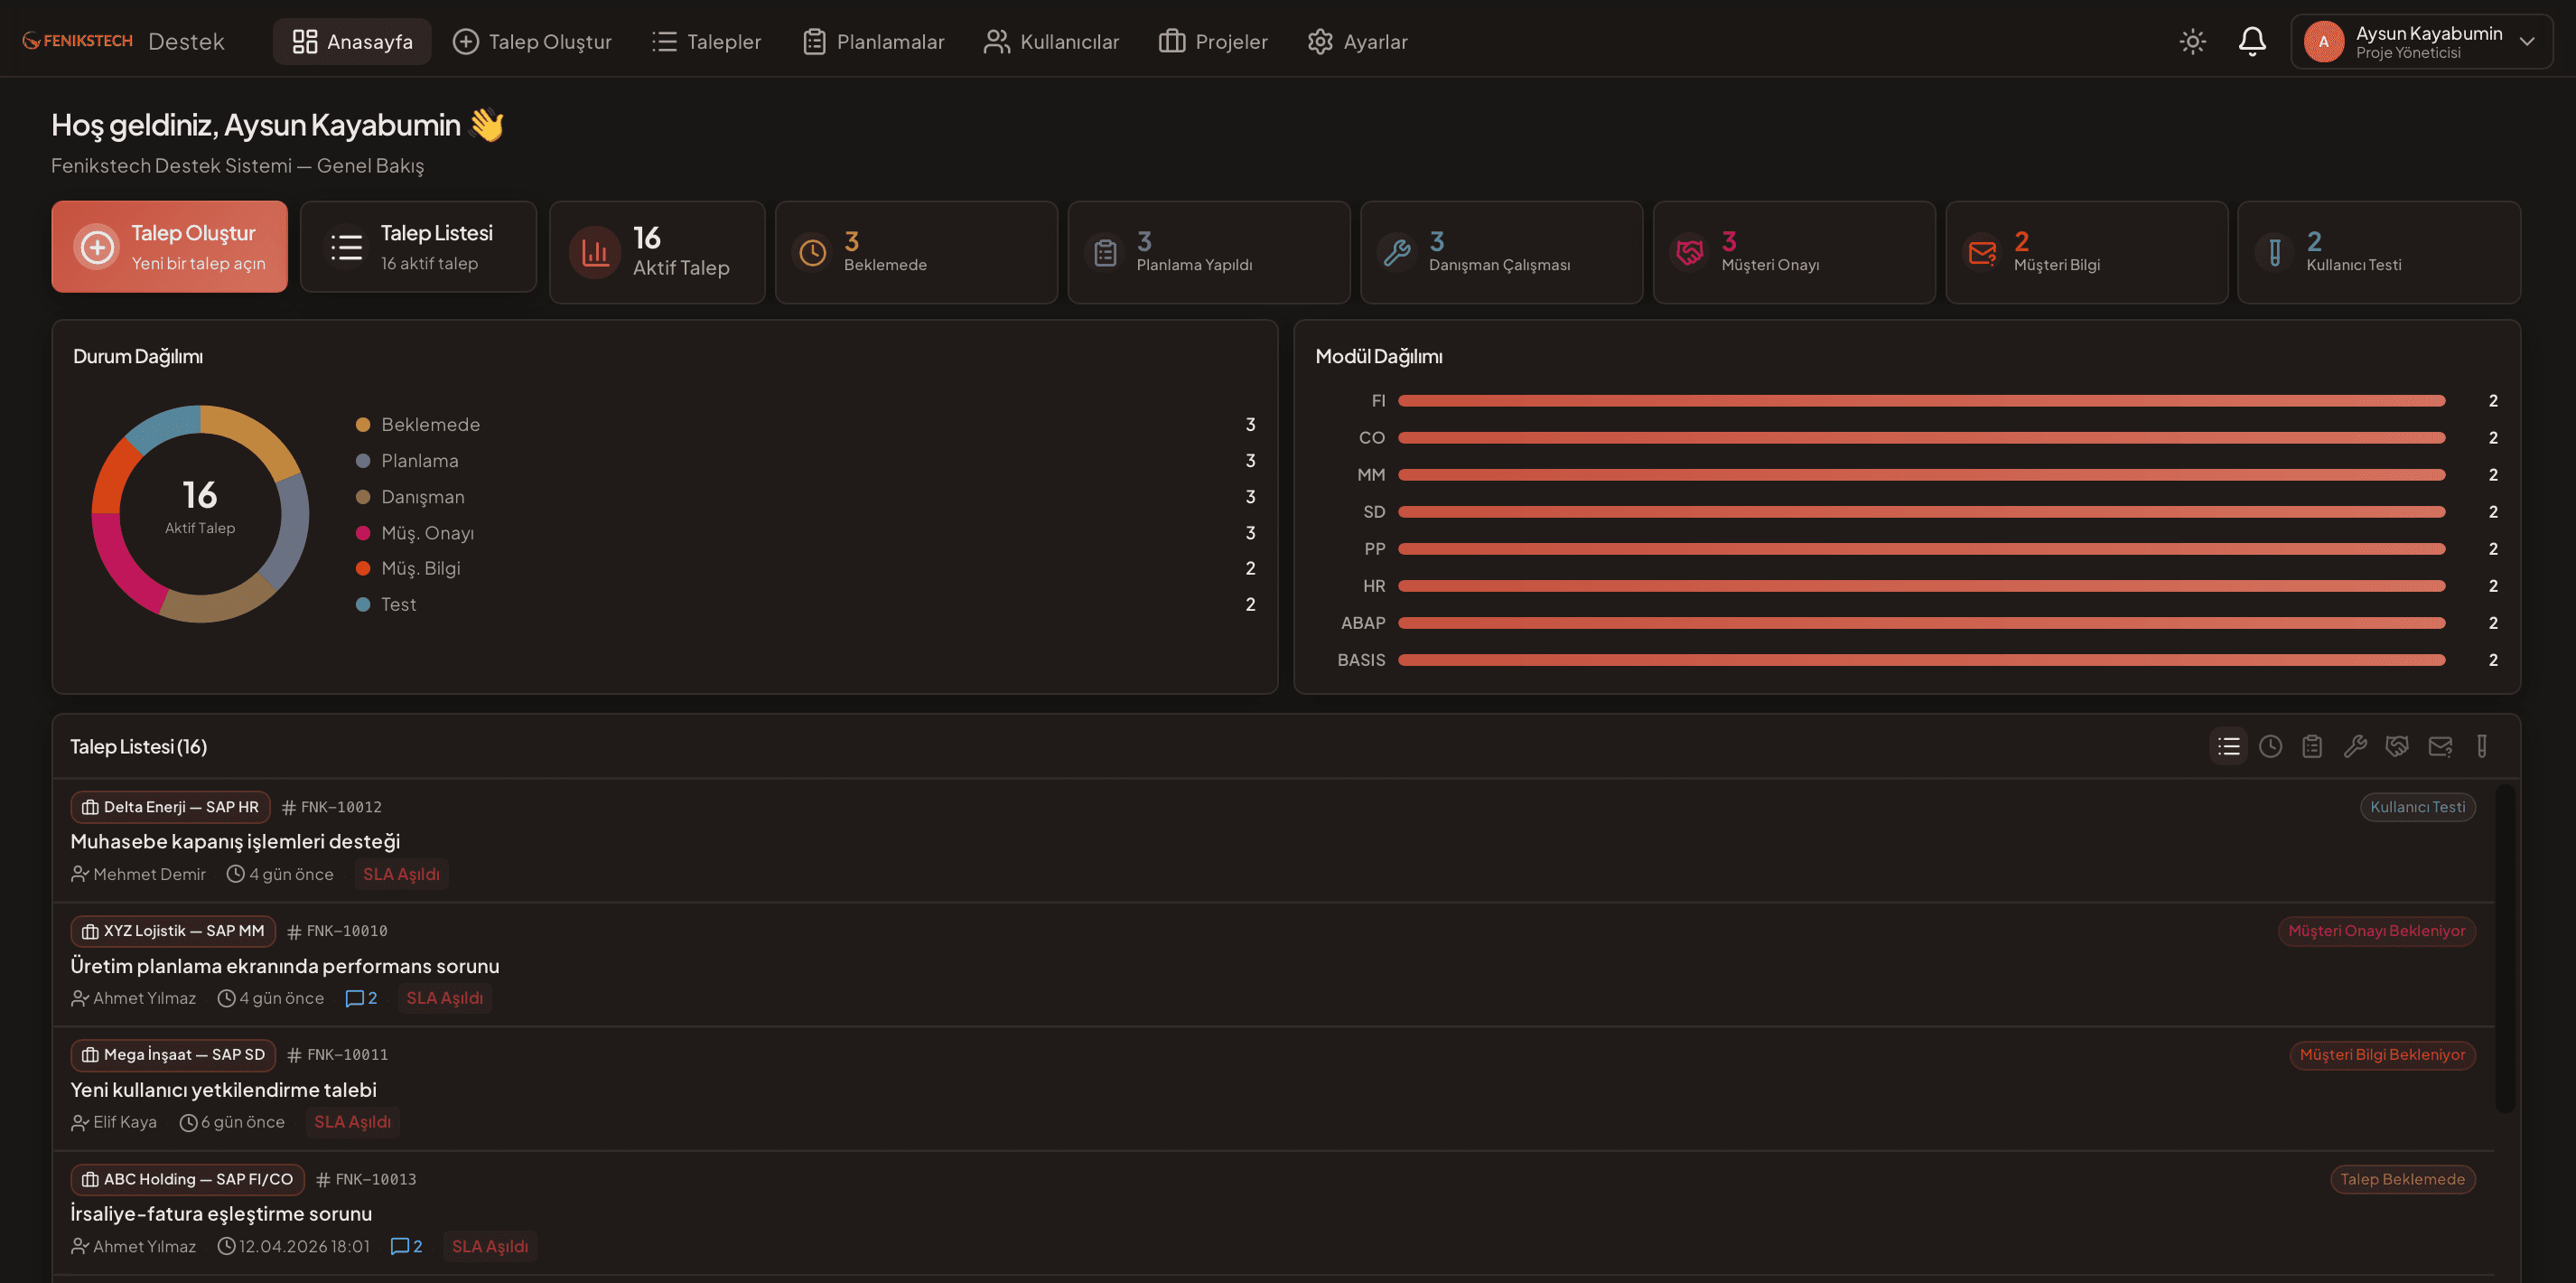The width and height of the screenshot is (2576, 1283).
Task: Open the Talep Listesi shortcut card
Action: 418,247
